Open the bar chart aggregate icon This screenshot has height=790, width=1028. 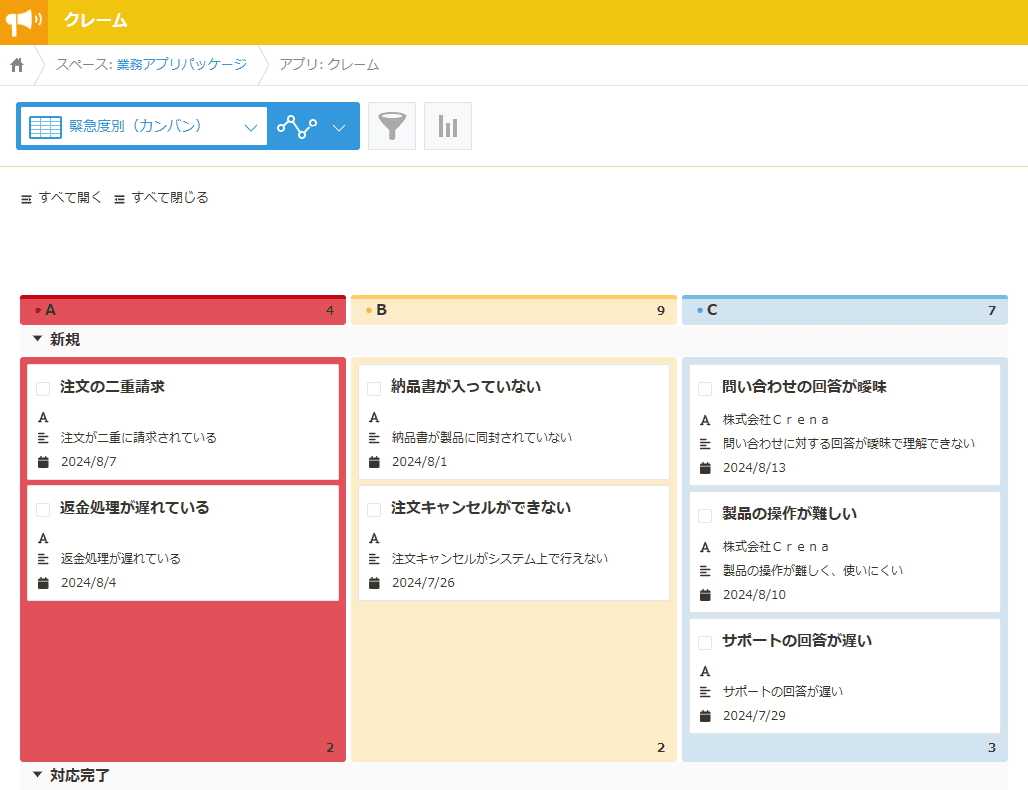coord(448,126)
